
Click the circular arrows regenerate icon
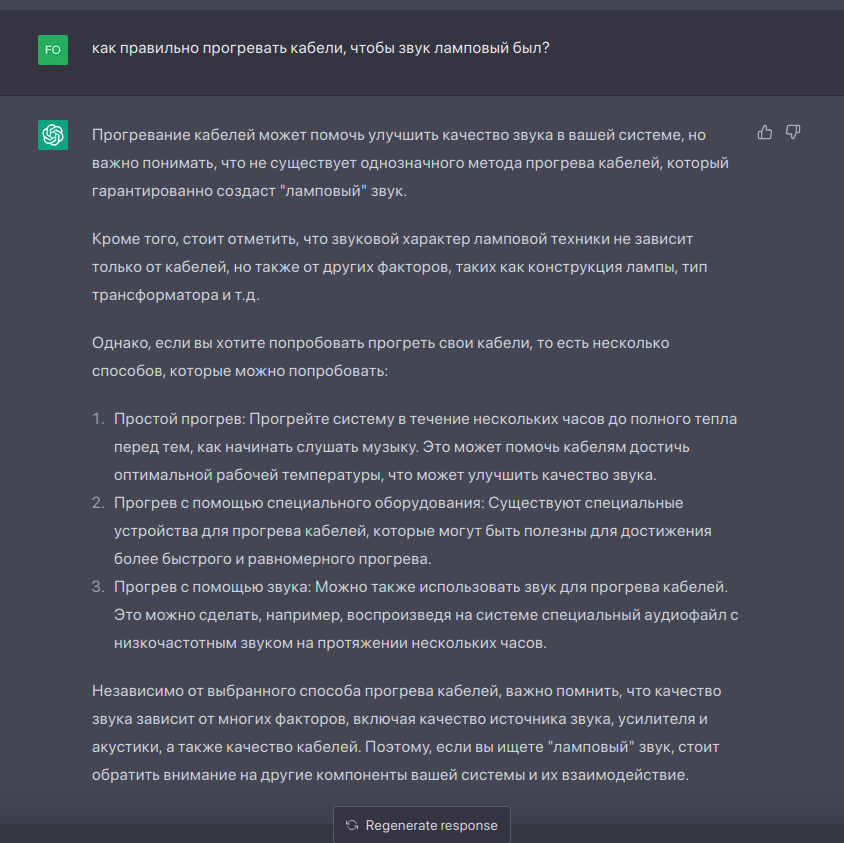(x=352, y=825)
